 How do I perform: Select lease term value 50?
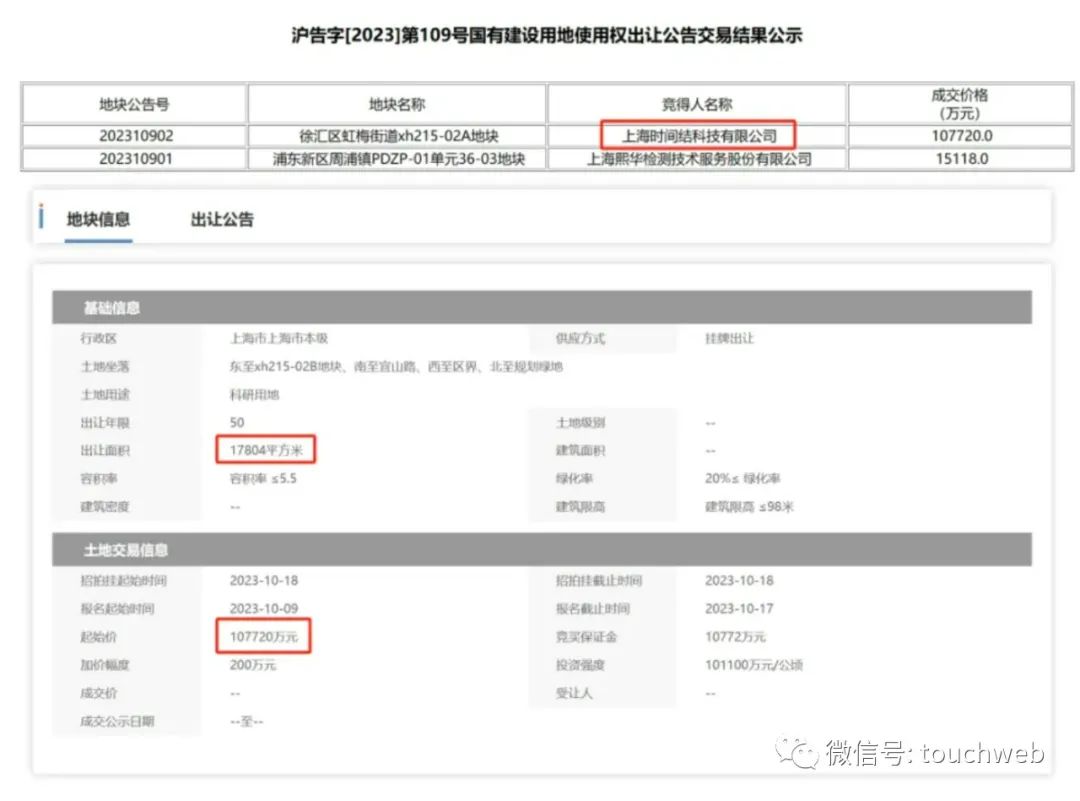(237, 422)
